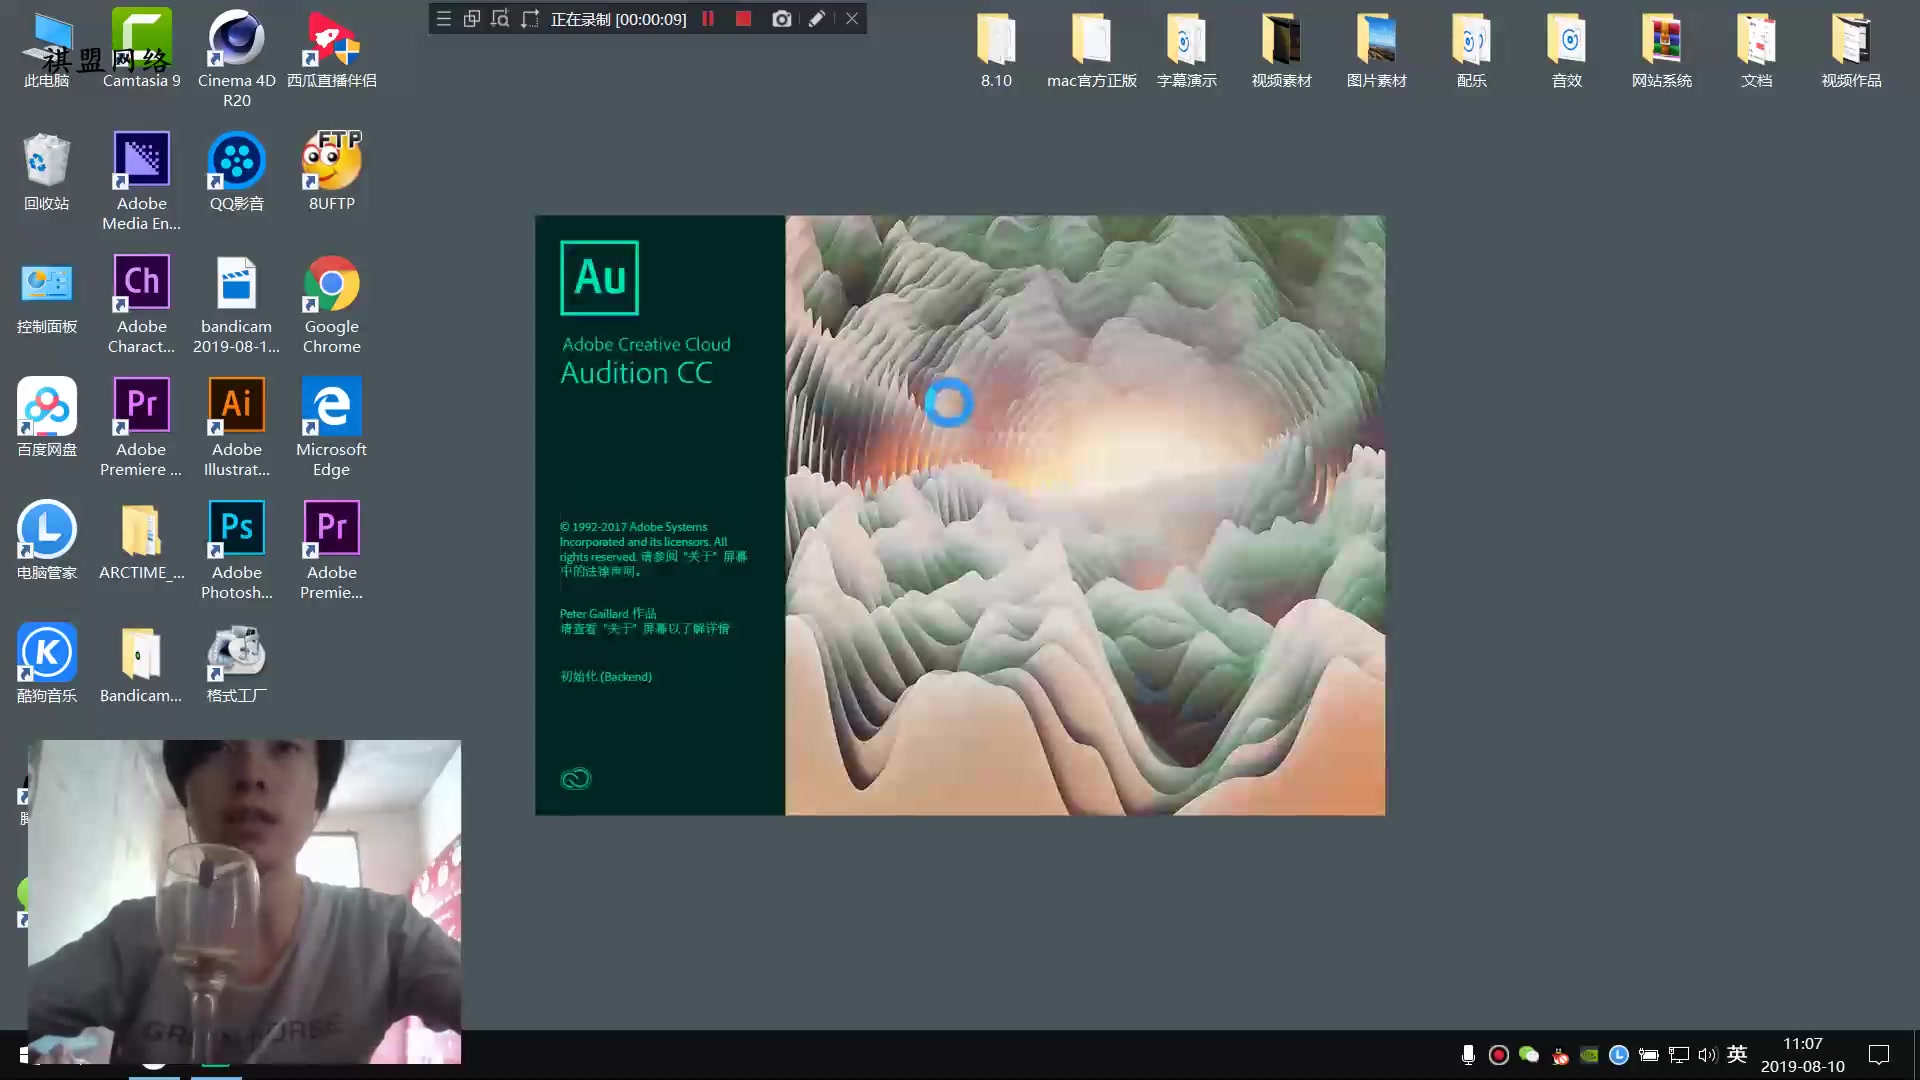The height and width of the screenshot is (1080, 1920).
Task: Open the 视频素材 folder
Action: 1281,49
